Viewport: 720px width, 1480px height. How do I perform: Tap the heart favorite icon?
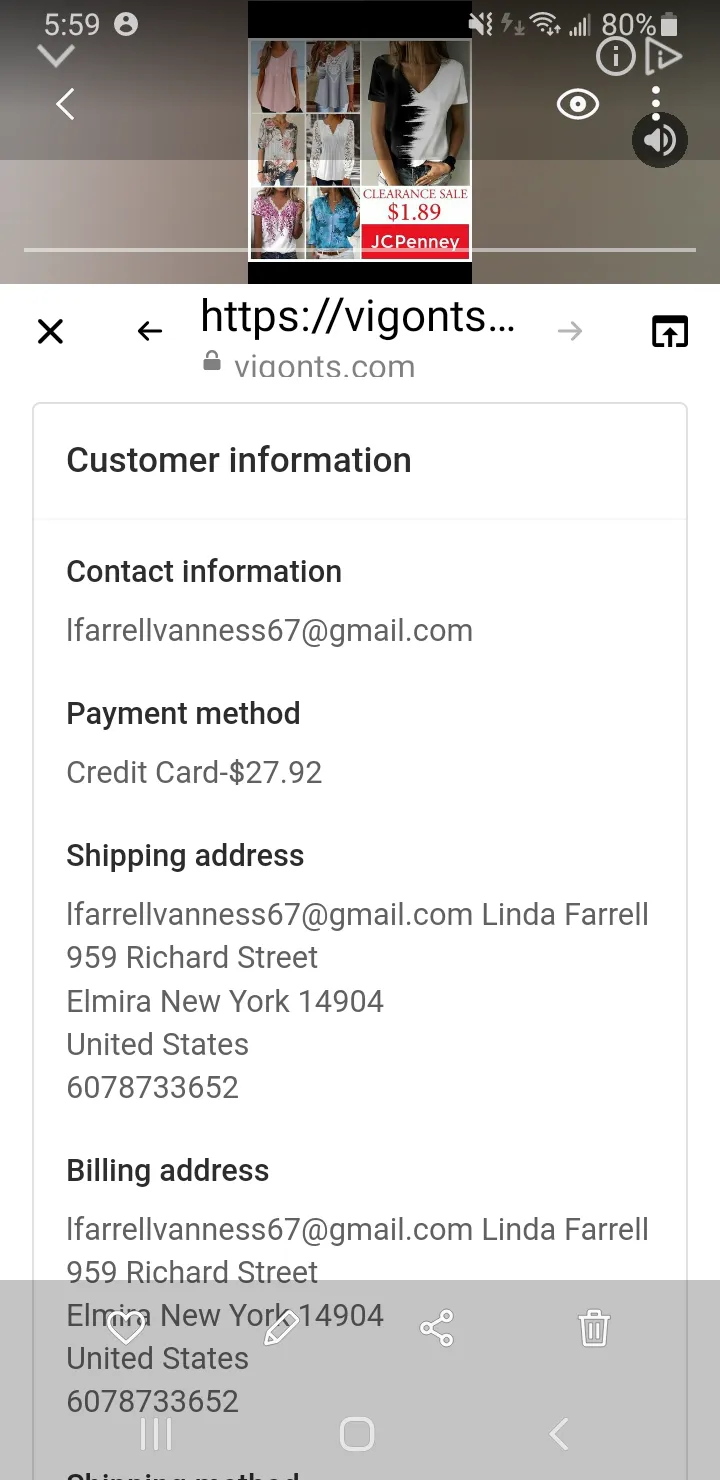(126, 1328)
